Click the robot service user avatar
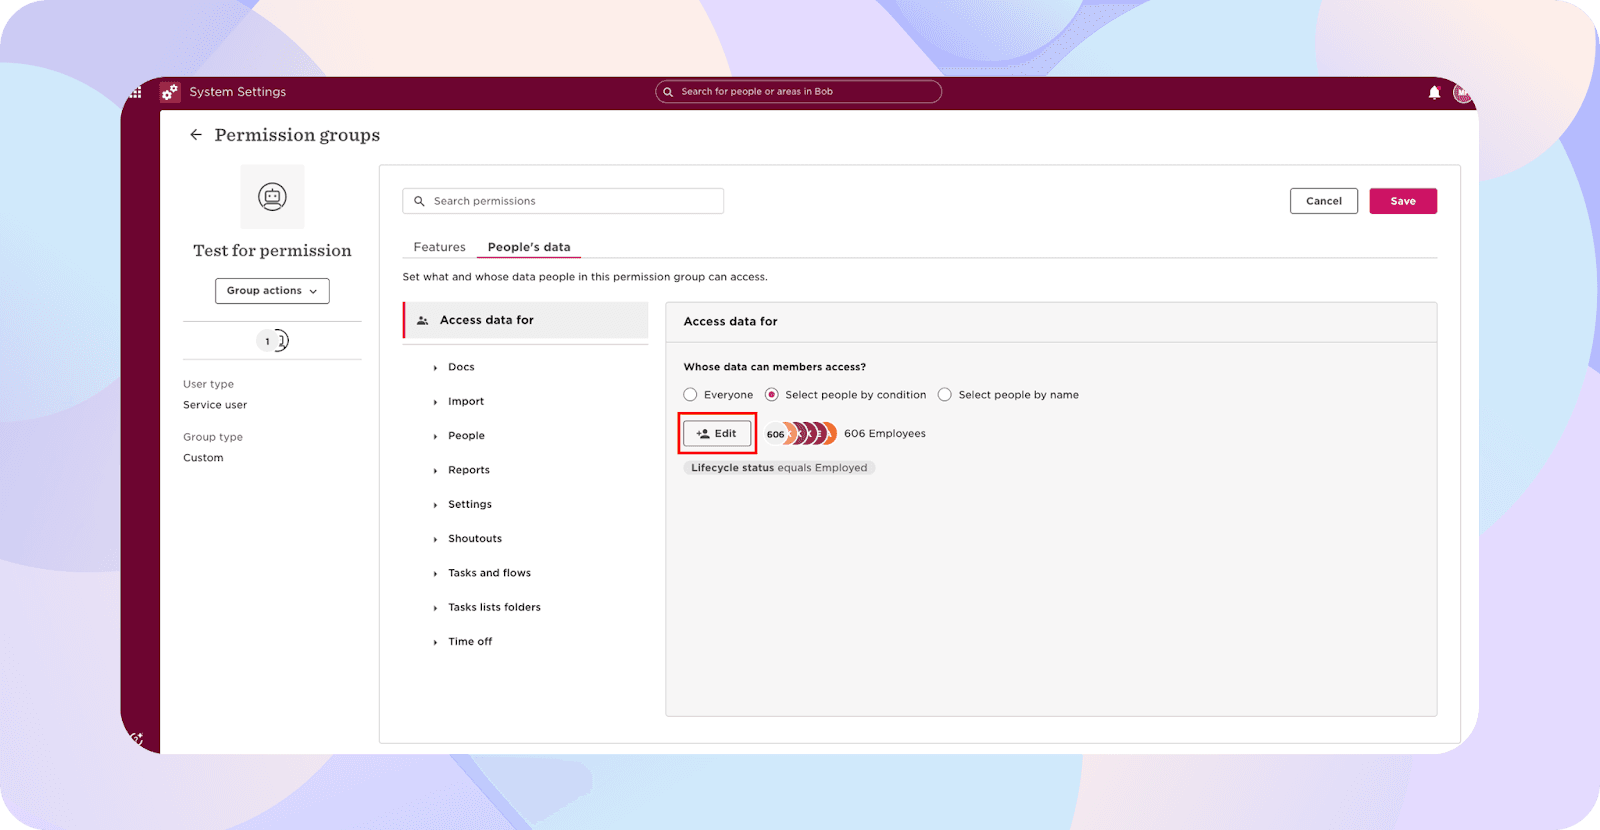Image resolution: width=1600 pixels, height=830 pixels. click(272, 197)
